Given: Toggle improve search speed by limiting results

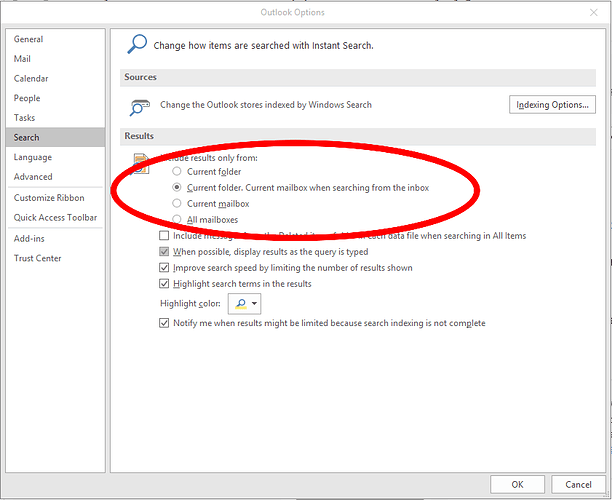Looking at the screenshot, I should [x=164, y=267].
